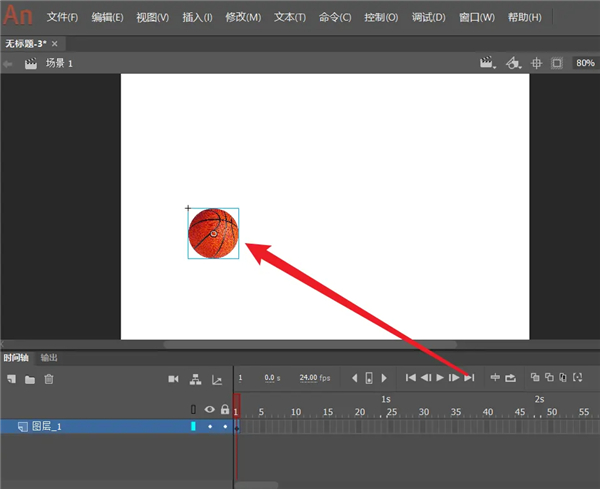Toggle visibility dot for 图层_1
The height and width of the screenshot is (489, 600).
pos(210,427)
